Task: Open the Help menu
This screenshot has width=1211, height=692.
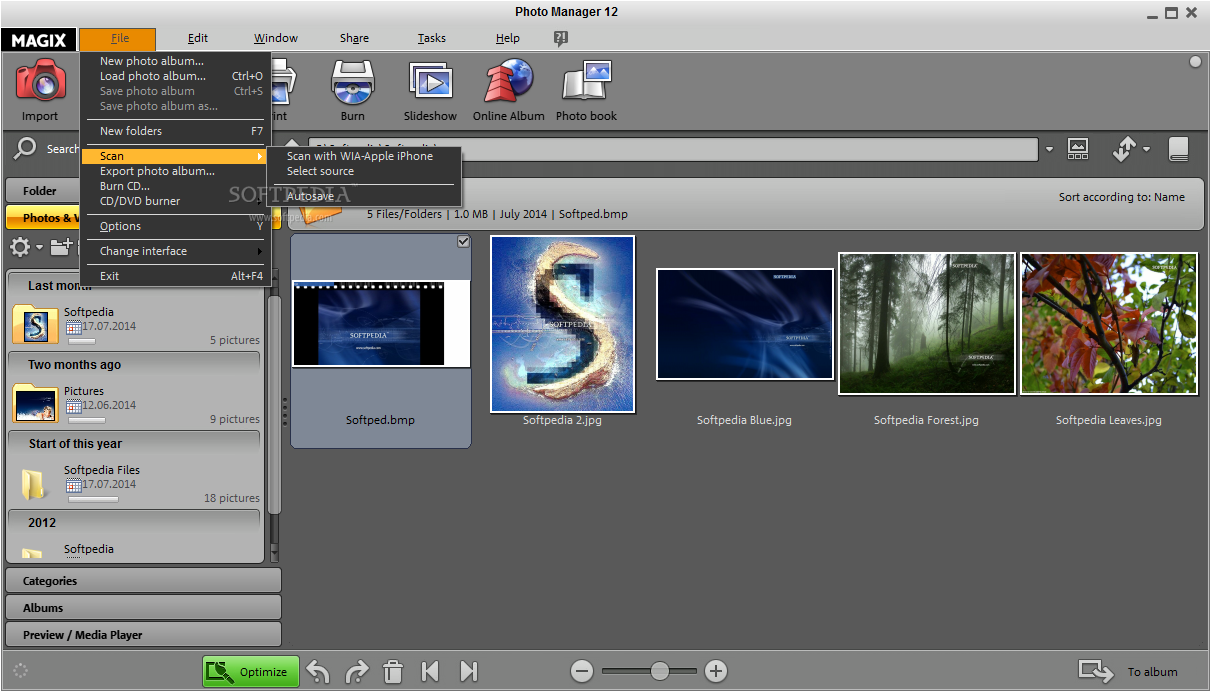Action: pyautogui.click(x=508, y=38)
